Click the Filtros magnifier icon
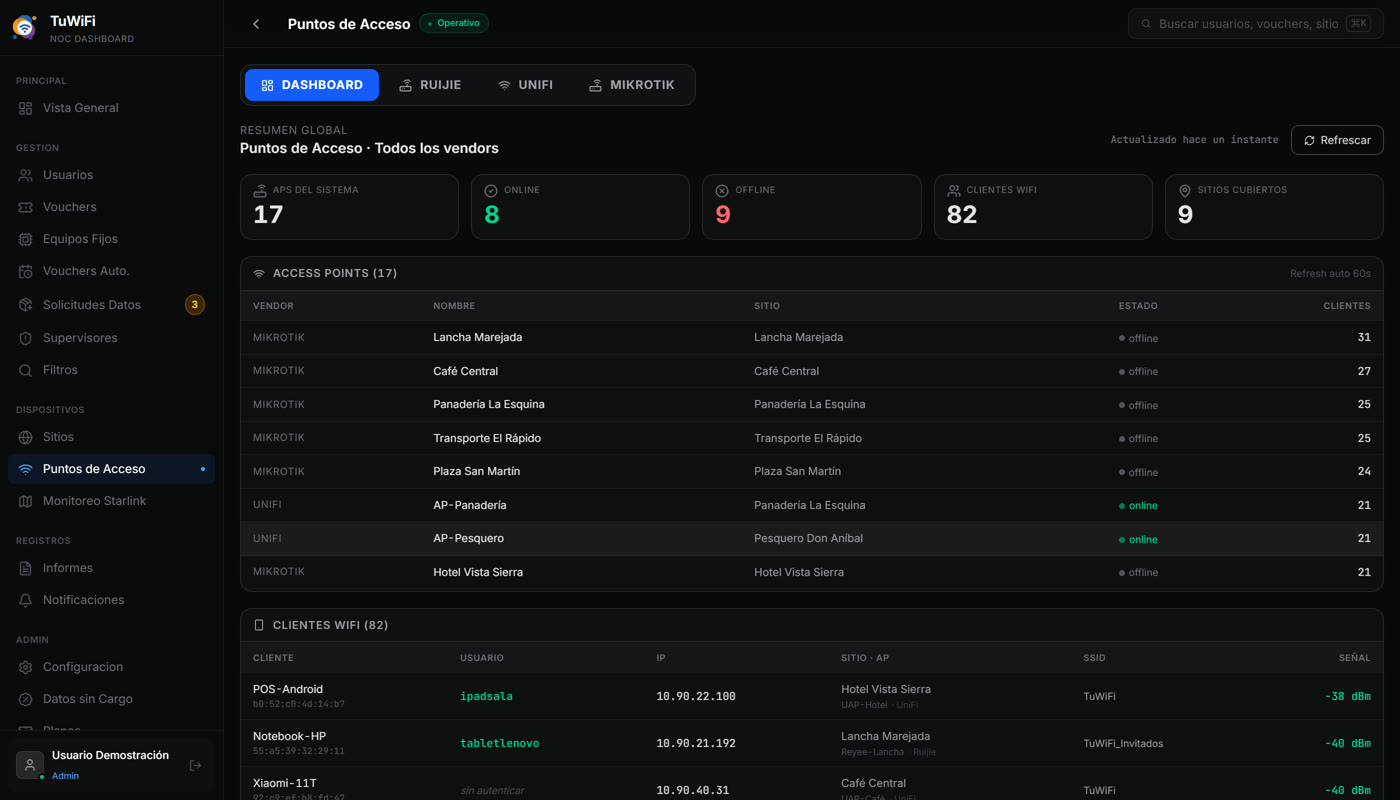This screenshot has width=1400, height=800. tap(26, 370)
